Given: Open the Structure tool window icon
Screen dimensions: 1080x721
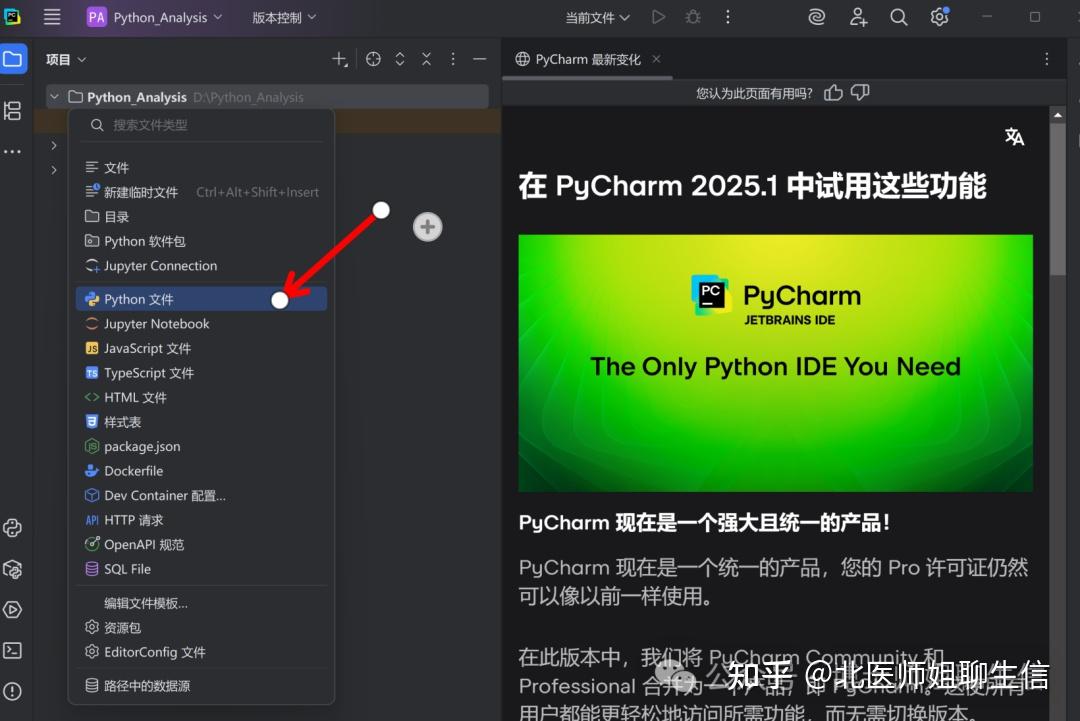Looking at the screenshot, I should [12, 111].
